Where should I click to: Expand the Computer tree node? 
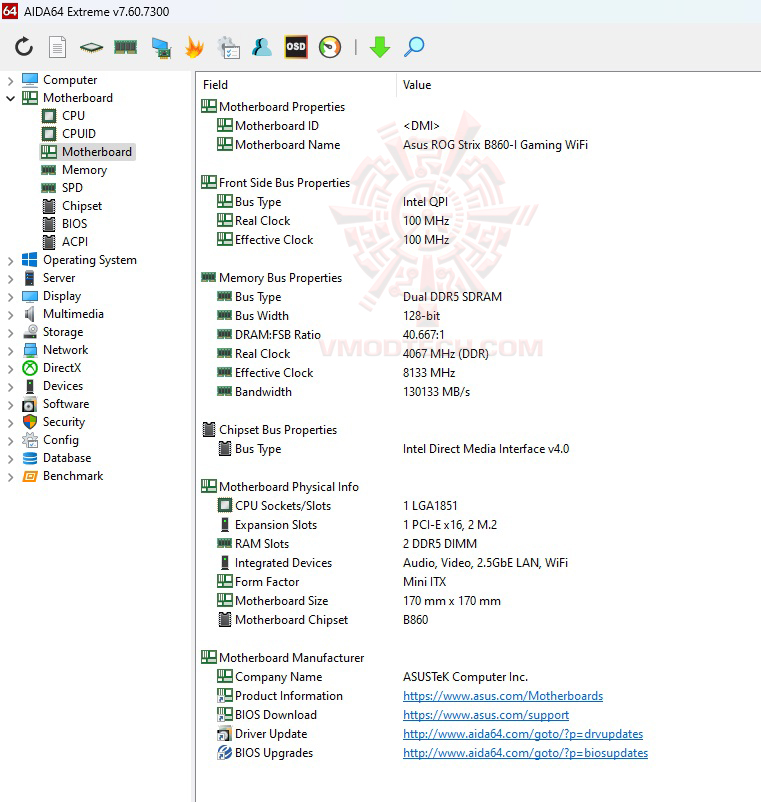pyautogui.click(x=10, y=80)
